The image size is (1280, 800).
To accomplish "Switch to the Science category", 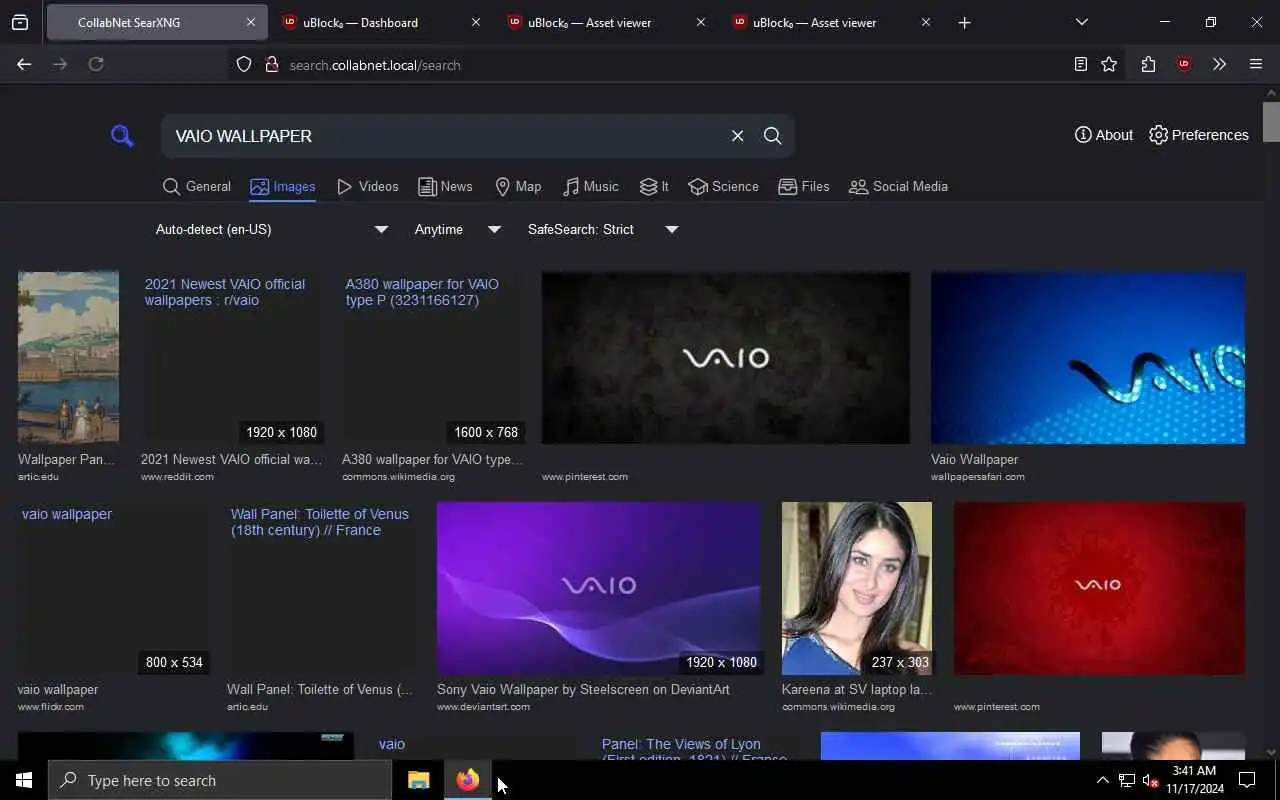I will click(x=723, y=186).
